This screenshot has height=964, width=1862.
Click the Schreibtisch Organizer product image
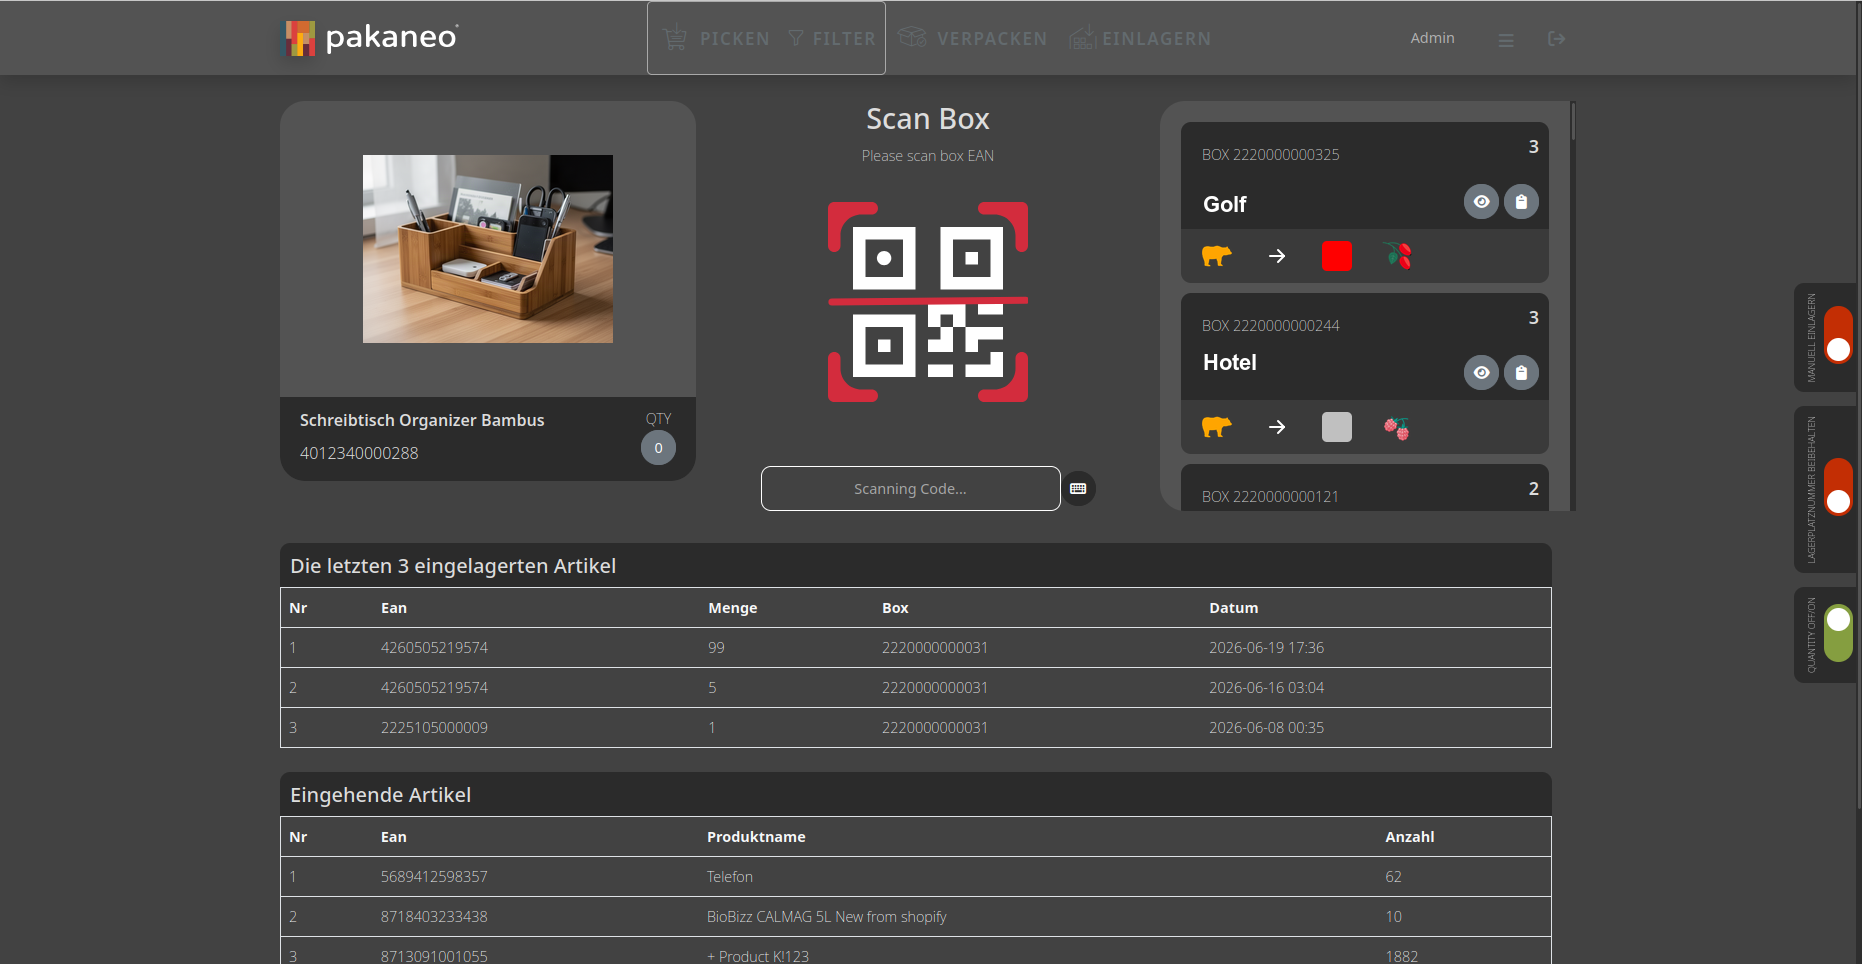[488, 249]
